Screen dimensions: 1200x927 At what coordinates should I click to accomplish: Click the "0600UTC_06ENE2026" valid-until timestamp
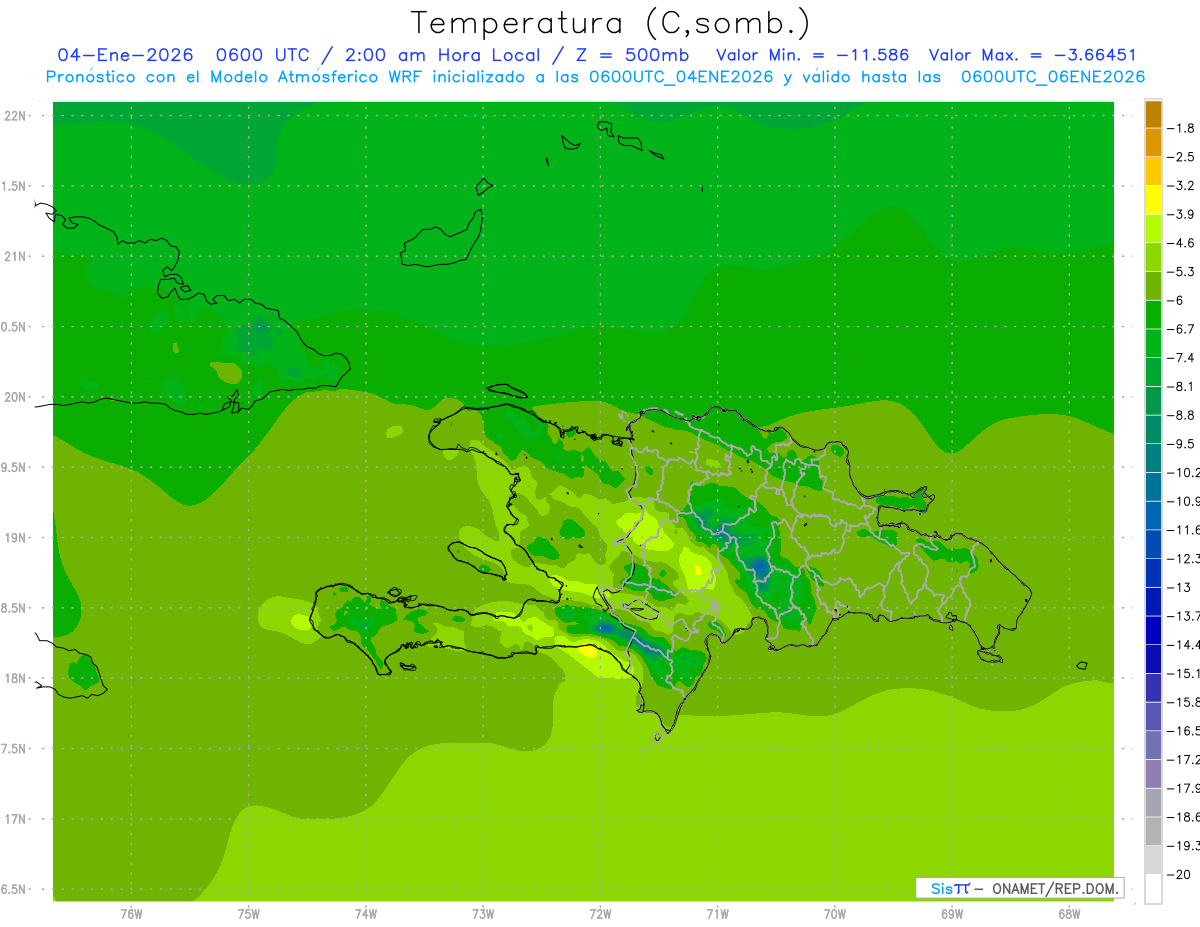[x=1053, y=77]
